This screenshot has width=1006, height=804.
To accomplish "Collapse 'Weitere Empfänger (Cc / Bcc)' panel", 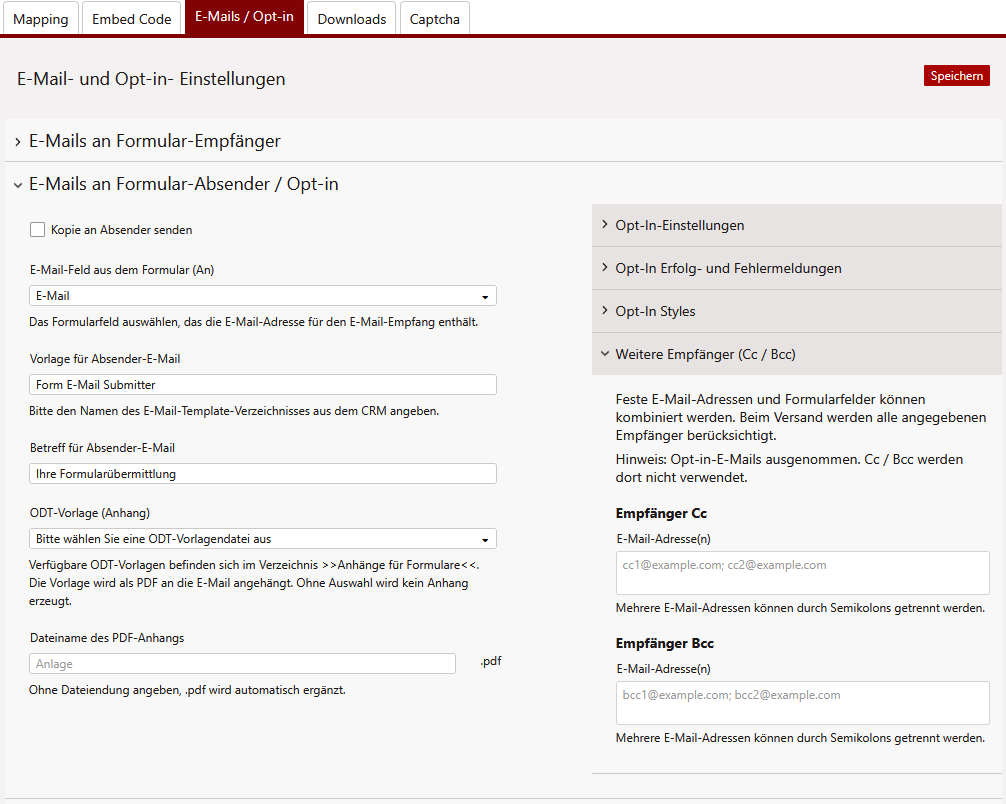I will click(x=705, y=354).
